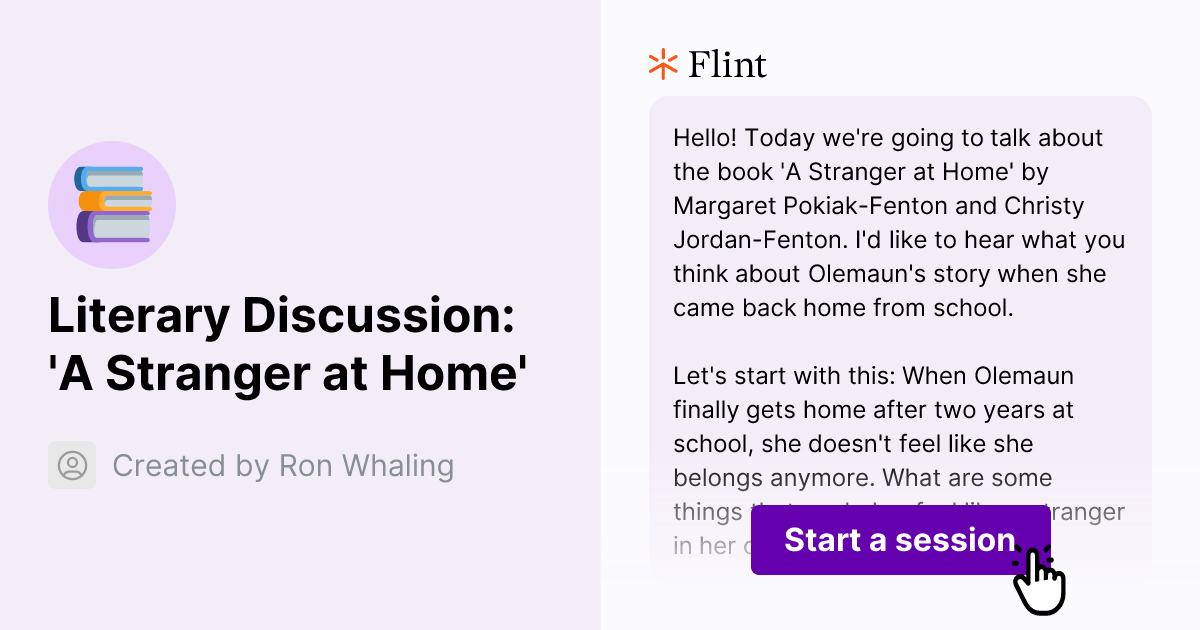
Task: Select the orange spark symbol beside 'Flint'
Action: pos(661,63)
